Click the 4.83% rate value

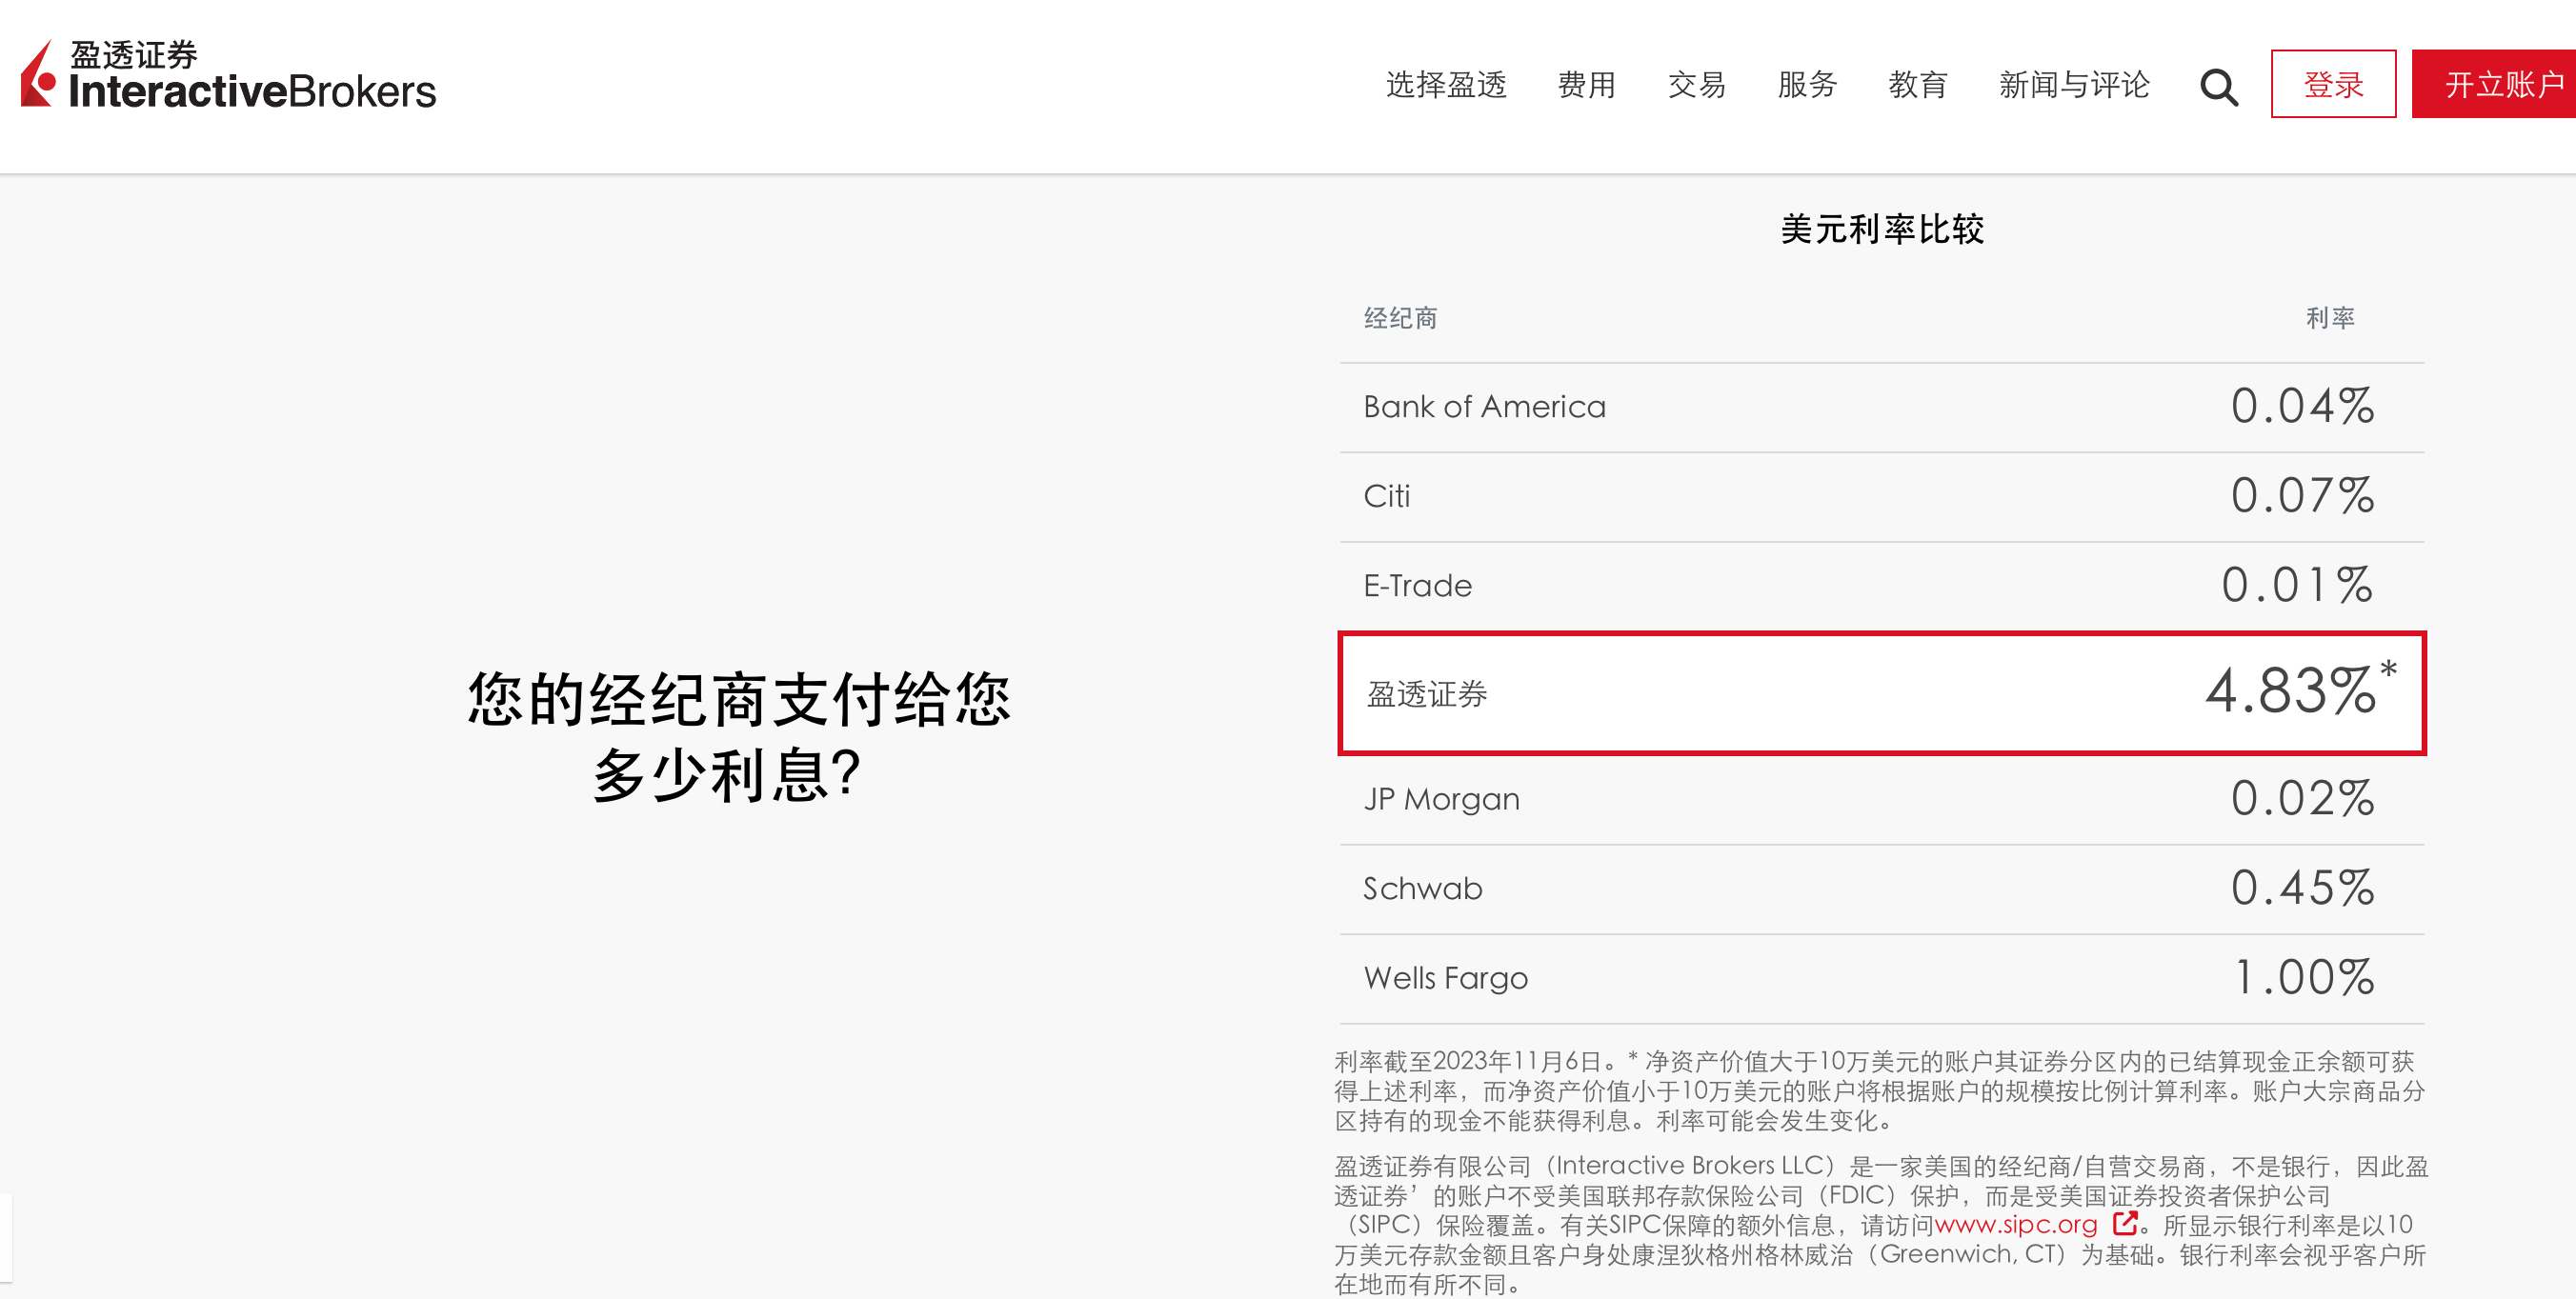pos(2291,691)
